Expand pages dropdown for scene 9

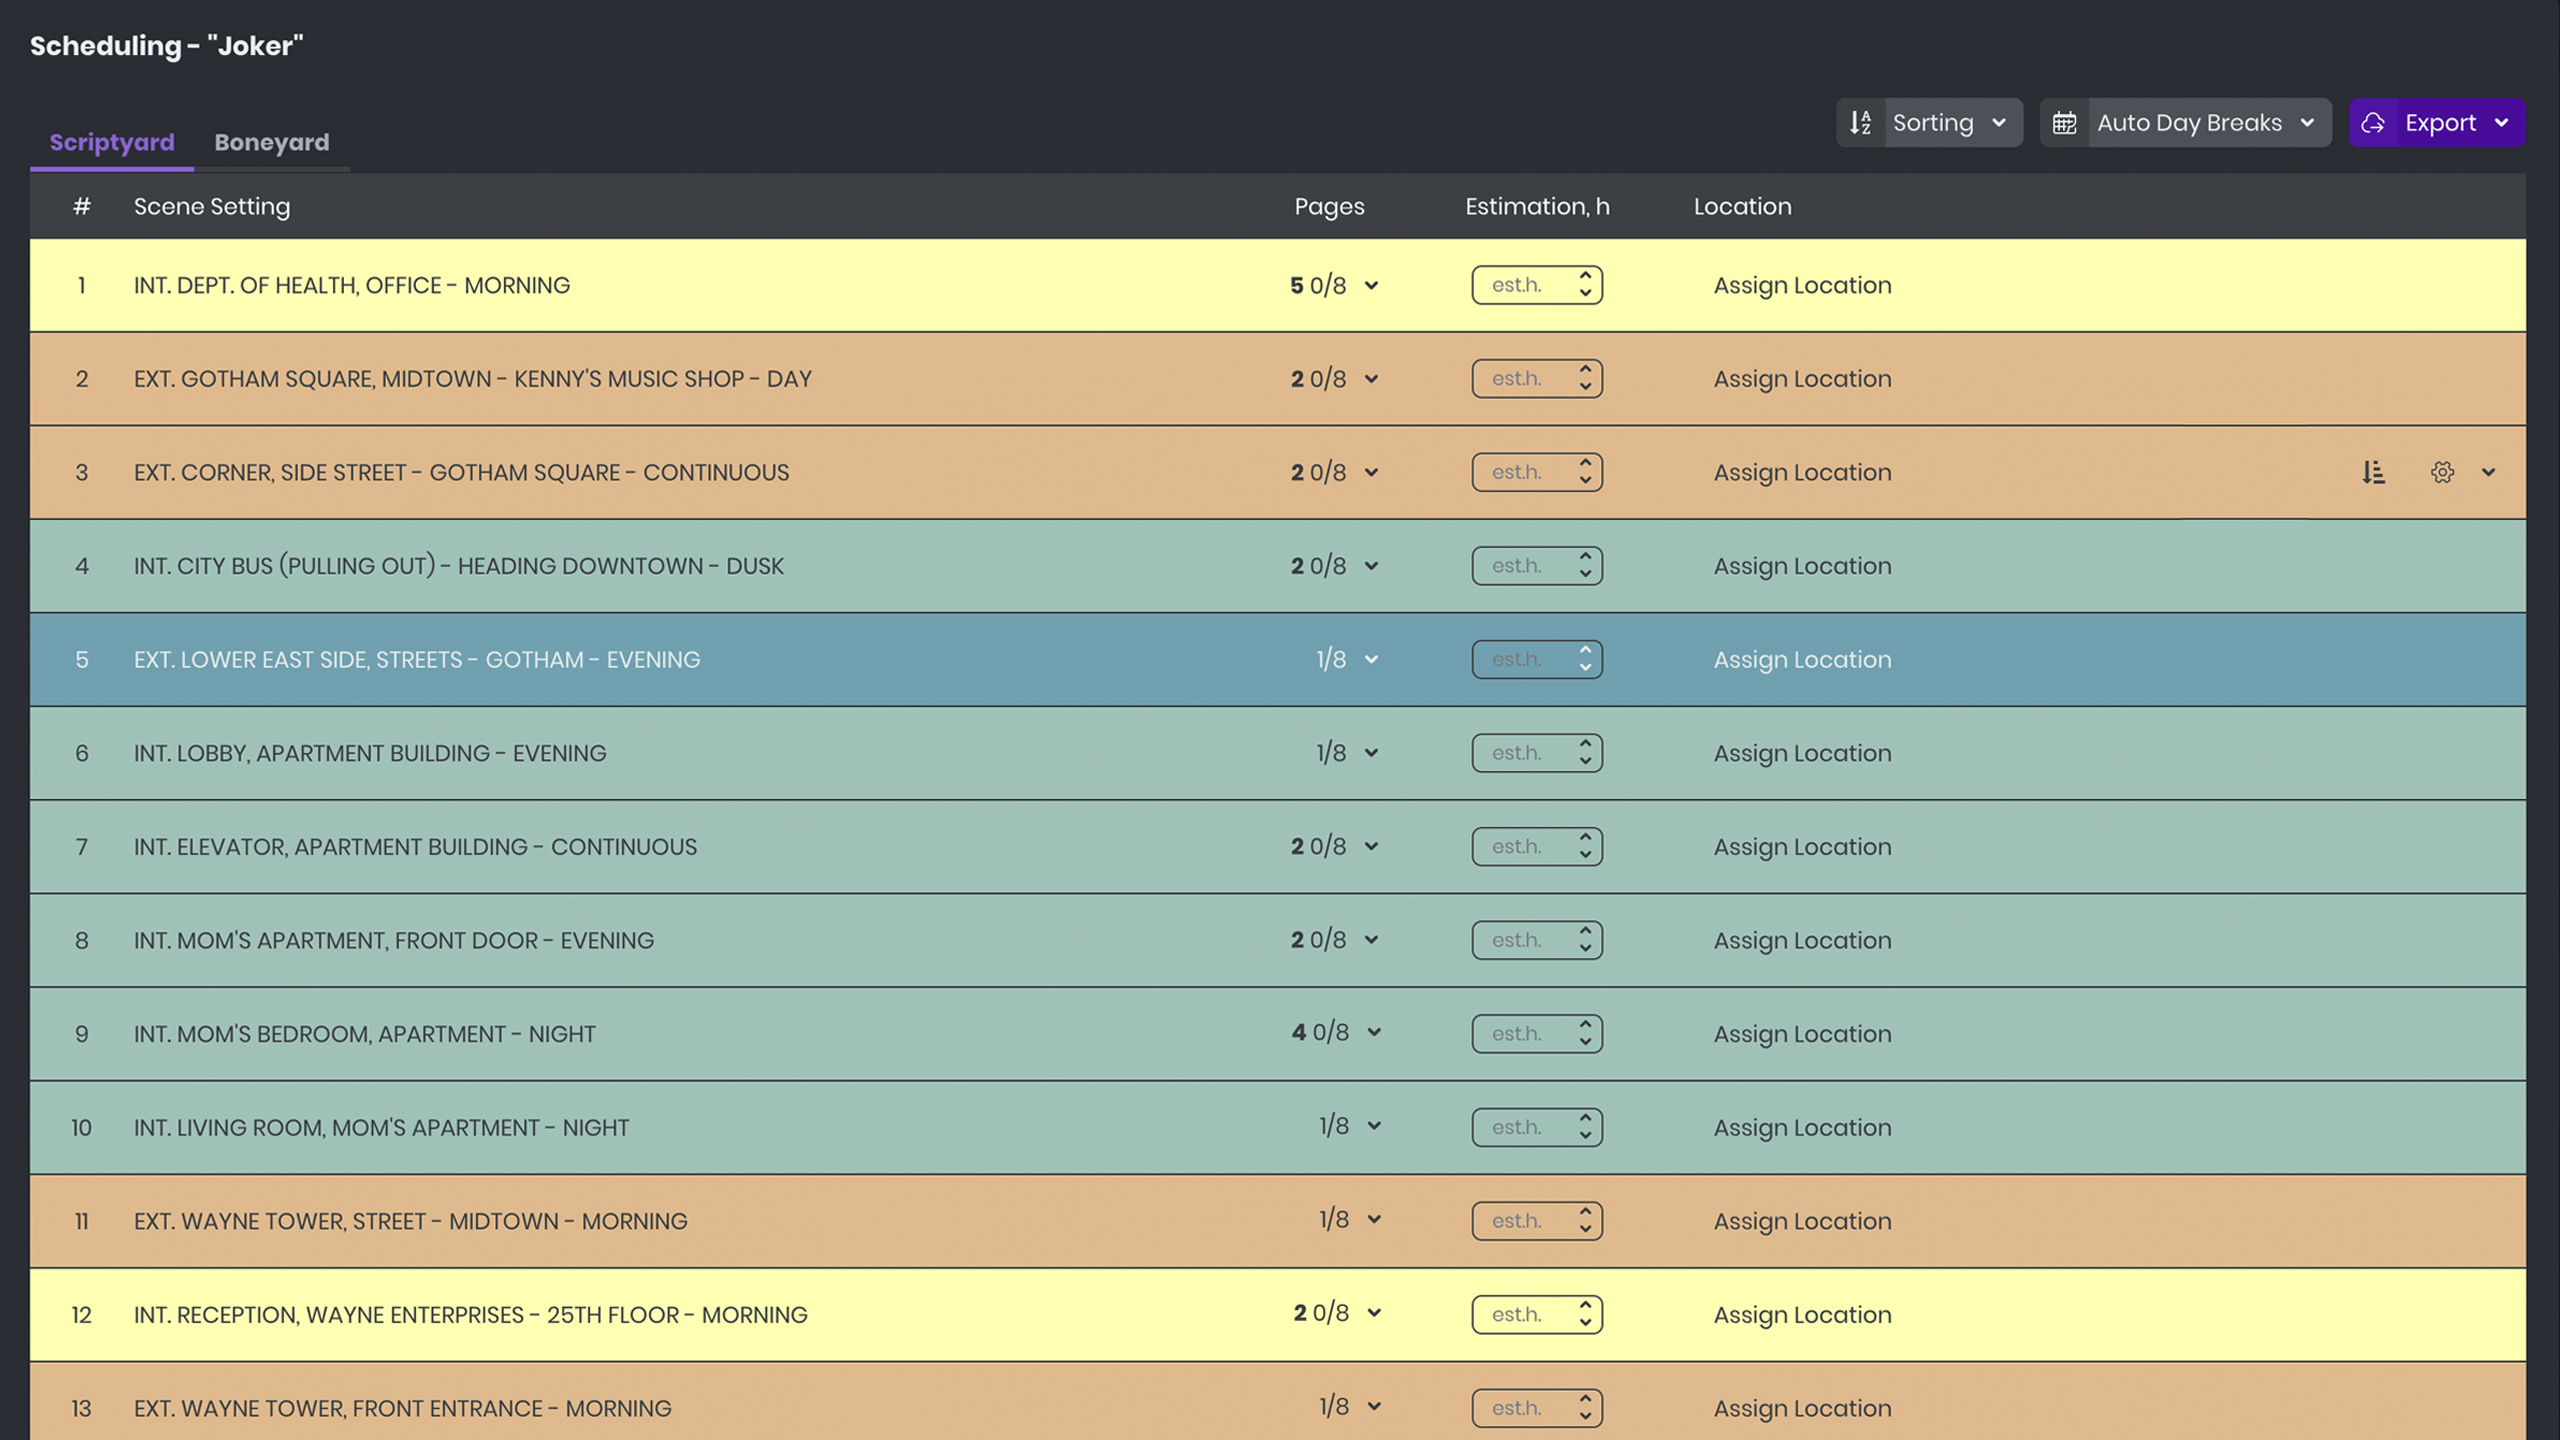[x=1374, y=1033]
